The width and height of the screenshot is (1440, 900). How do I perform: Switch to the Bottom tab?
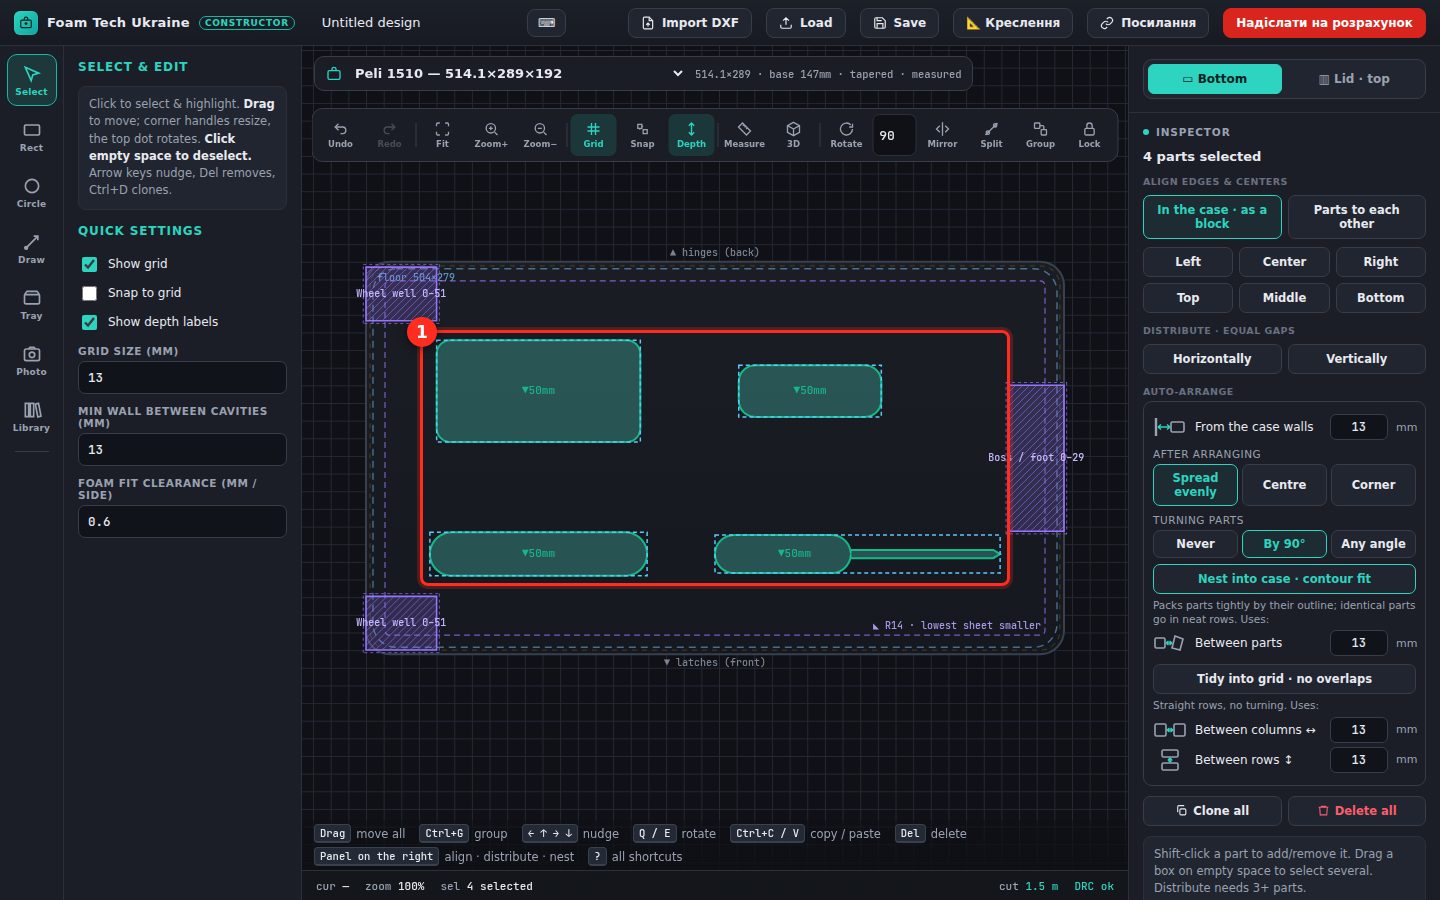(x=1214, y=79)
